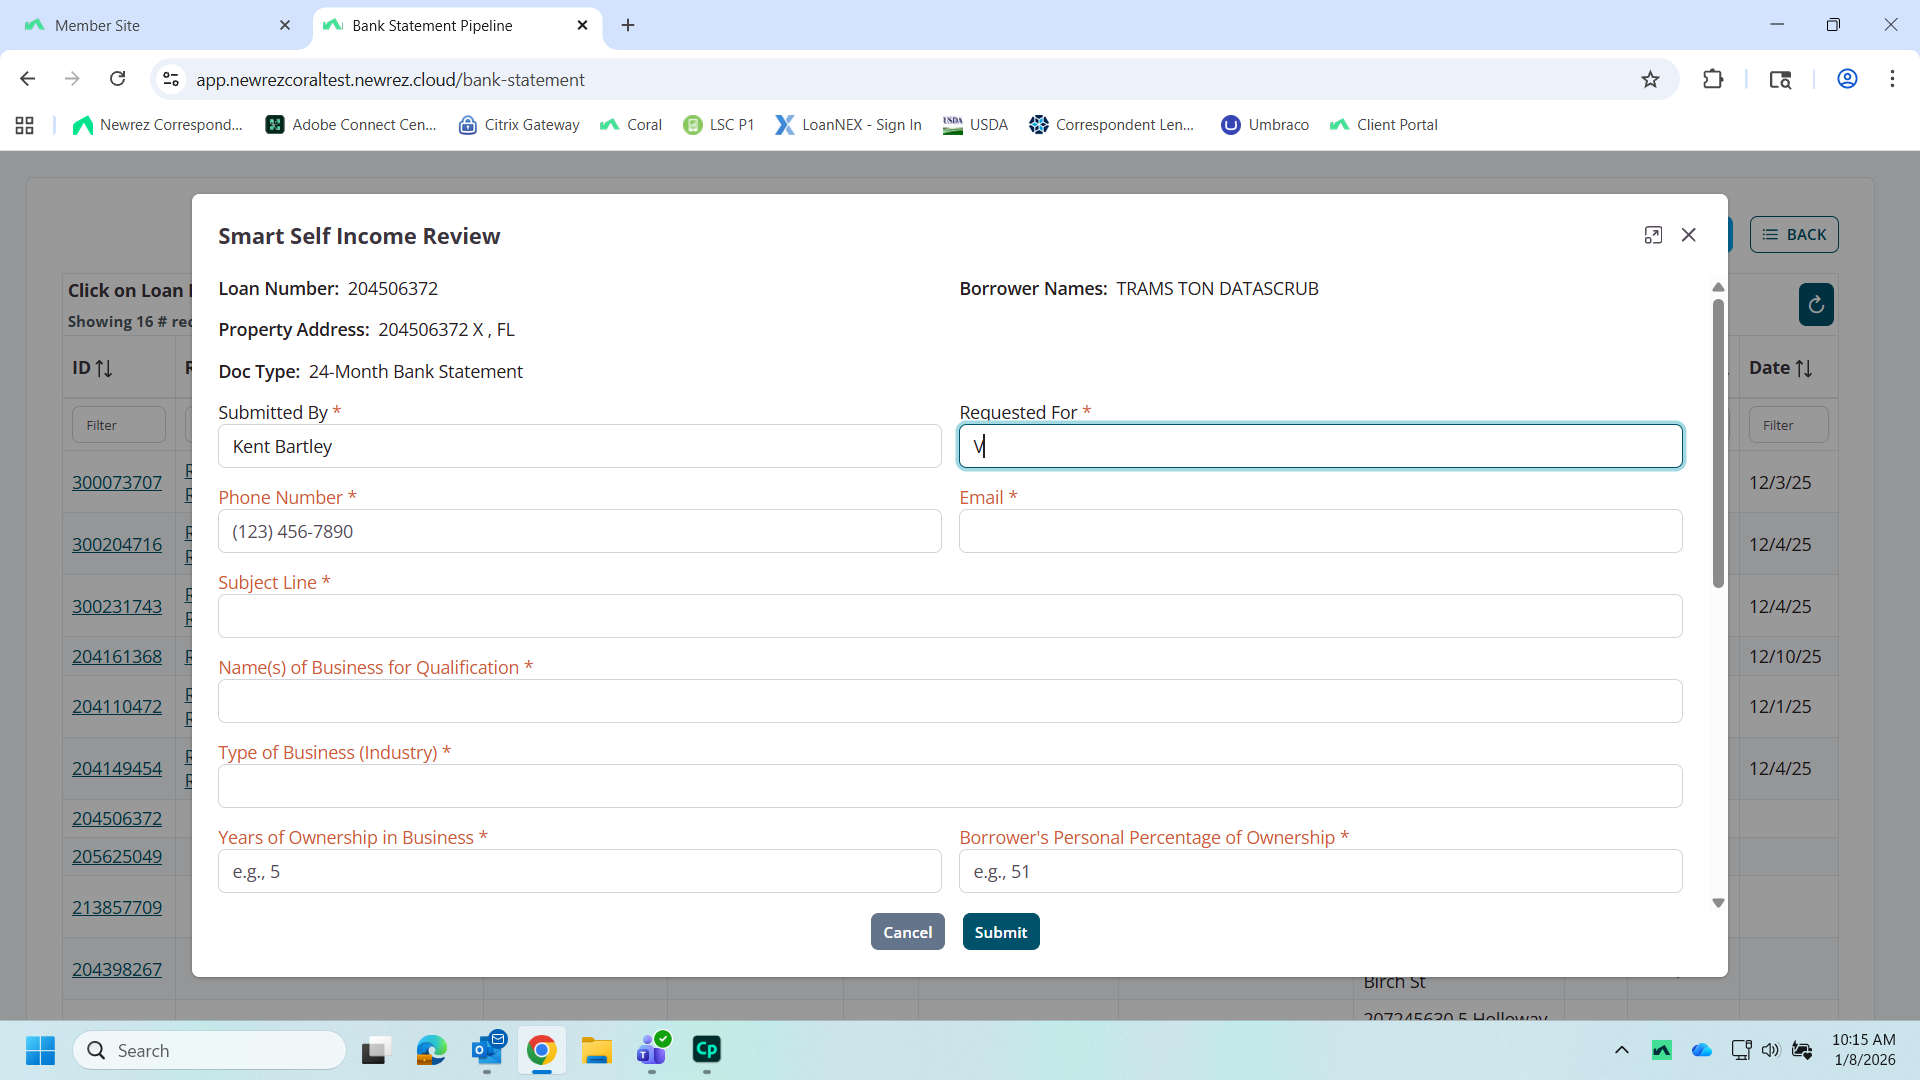This screenshot has height=1080, width=1920.
Task: Click the dialog scrollbar down arrow
Action: (x=1718, y=903)
